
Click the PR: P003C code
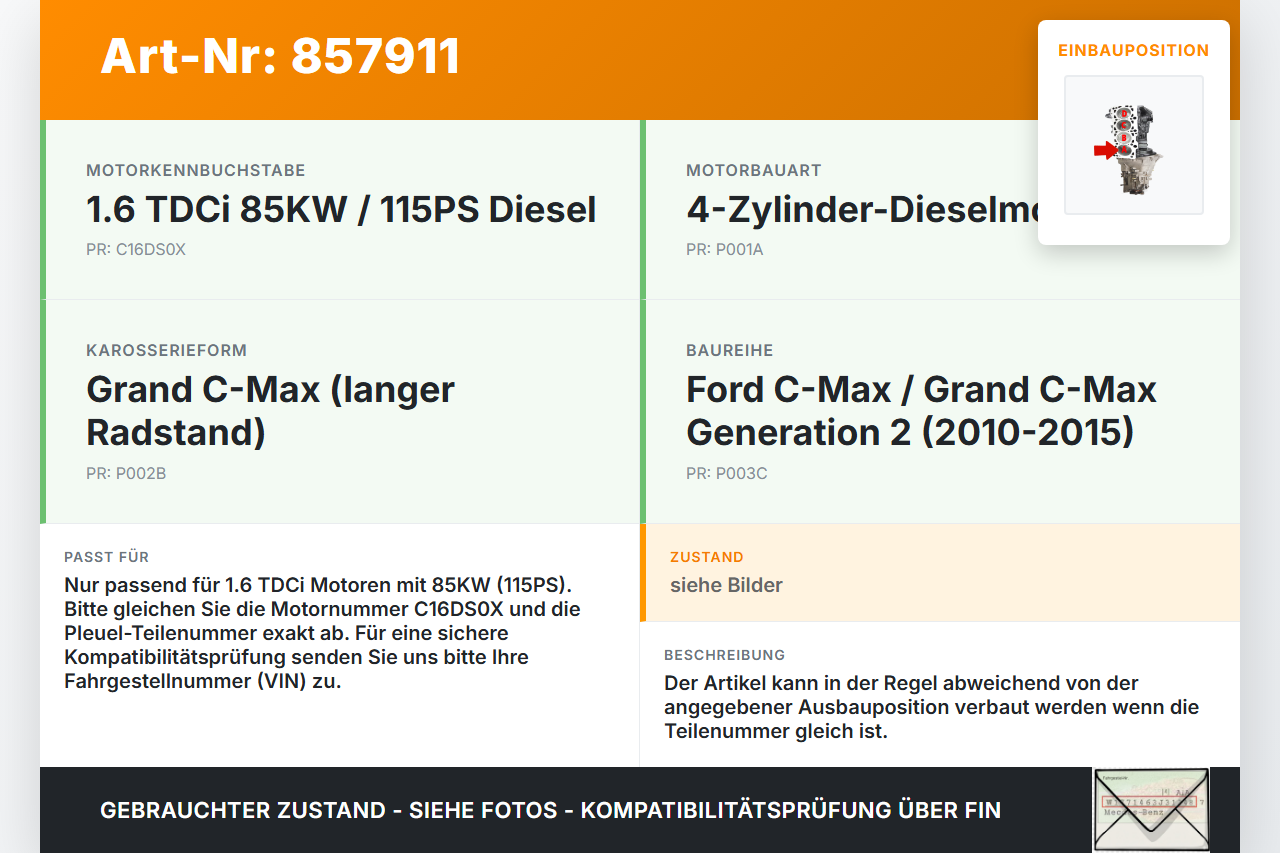pos(727,473)
